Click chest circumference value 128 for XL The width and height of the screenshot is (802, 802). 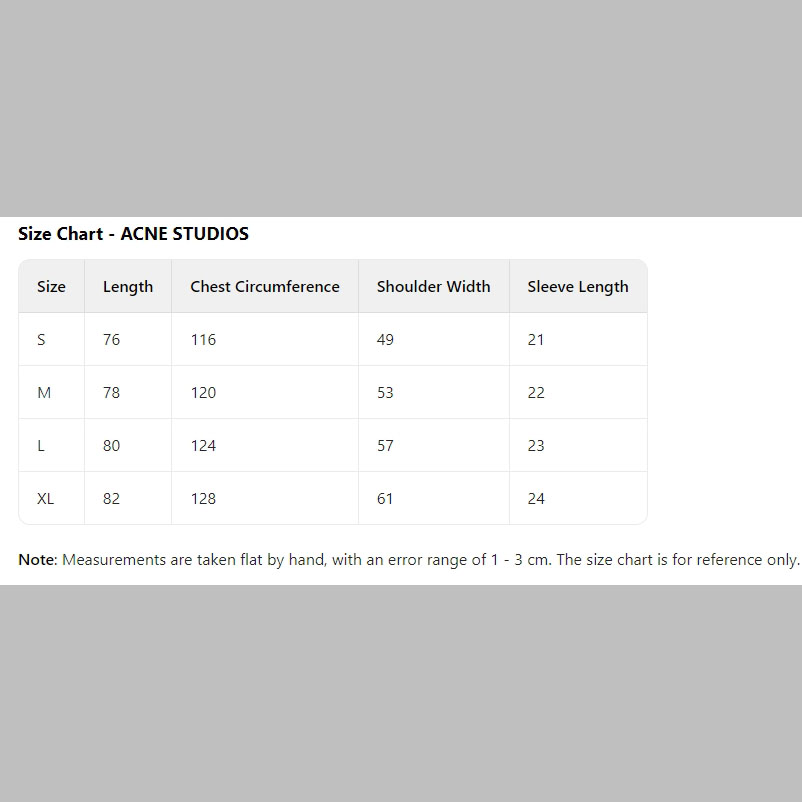204,499
